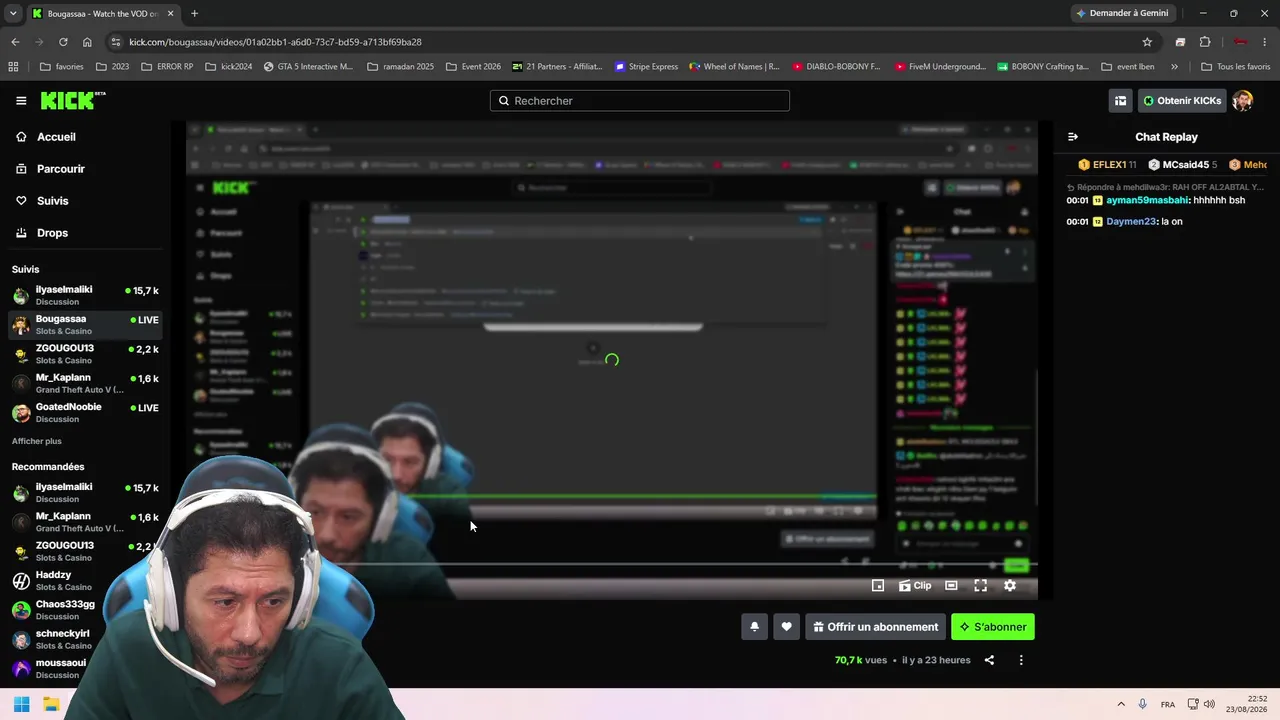Open GoatedNoobie channel in Suivis
This screenshot has width=1280, height=720.
[x=85, y=412]
